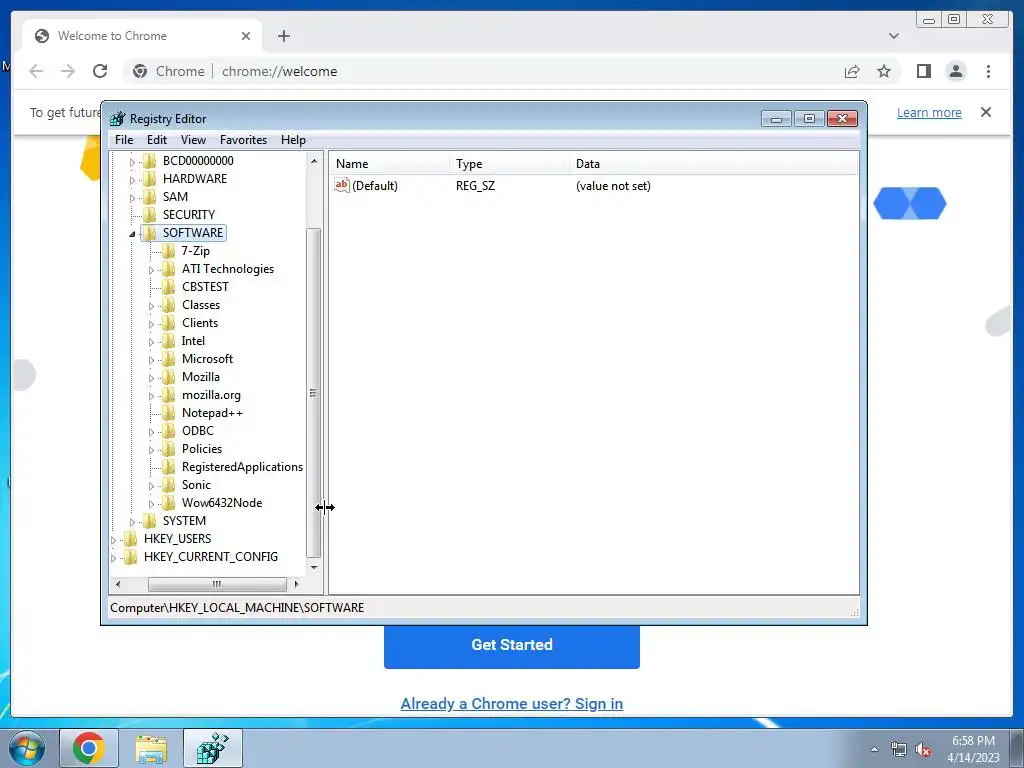Select the Clients key folder icon

[168, 323]
